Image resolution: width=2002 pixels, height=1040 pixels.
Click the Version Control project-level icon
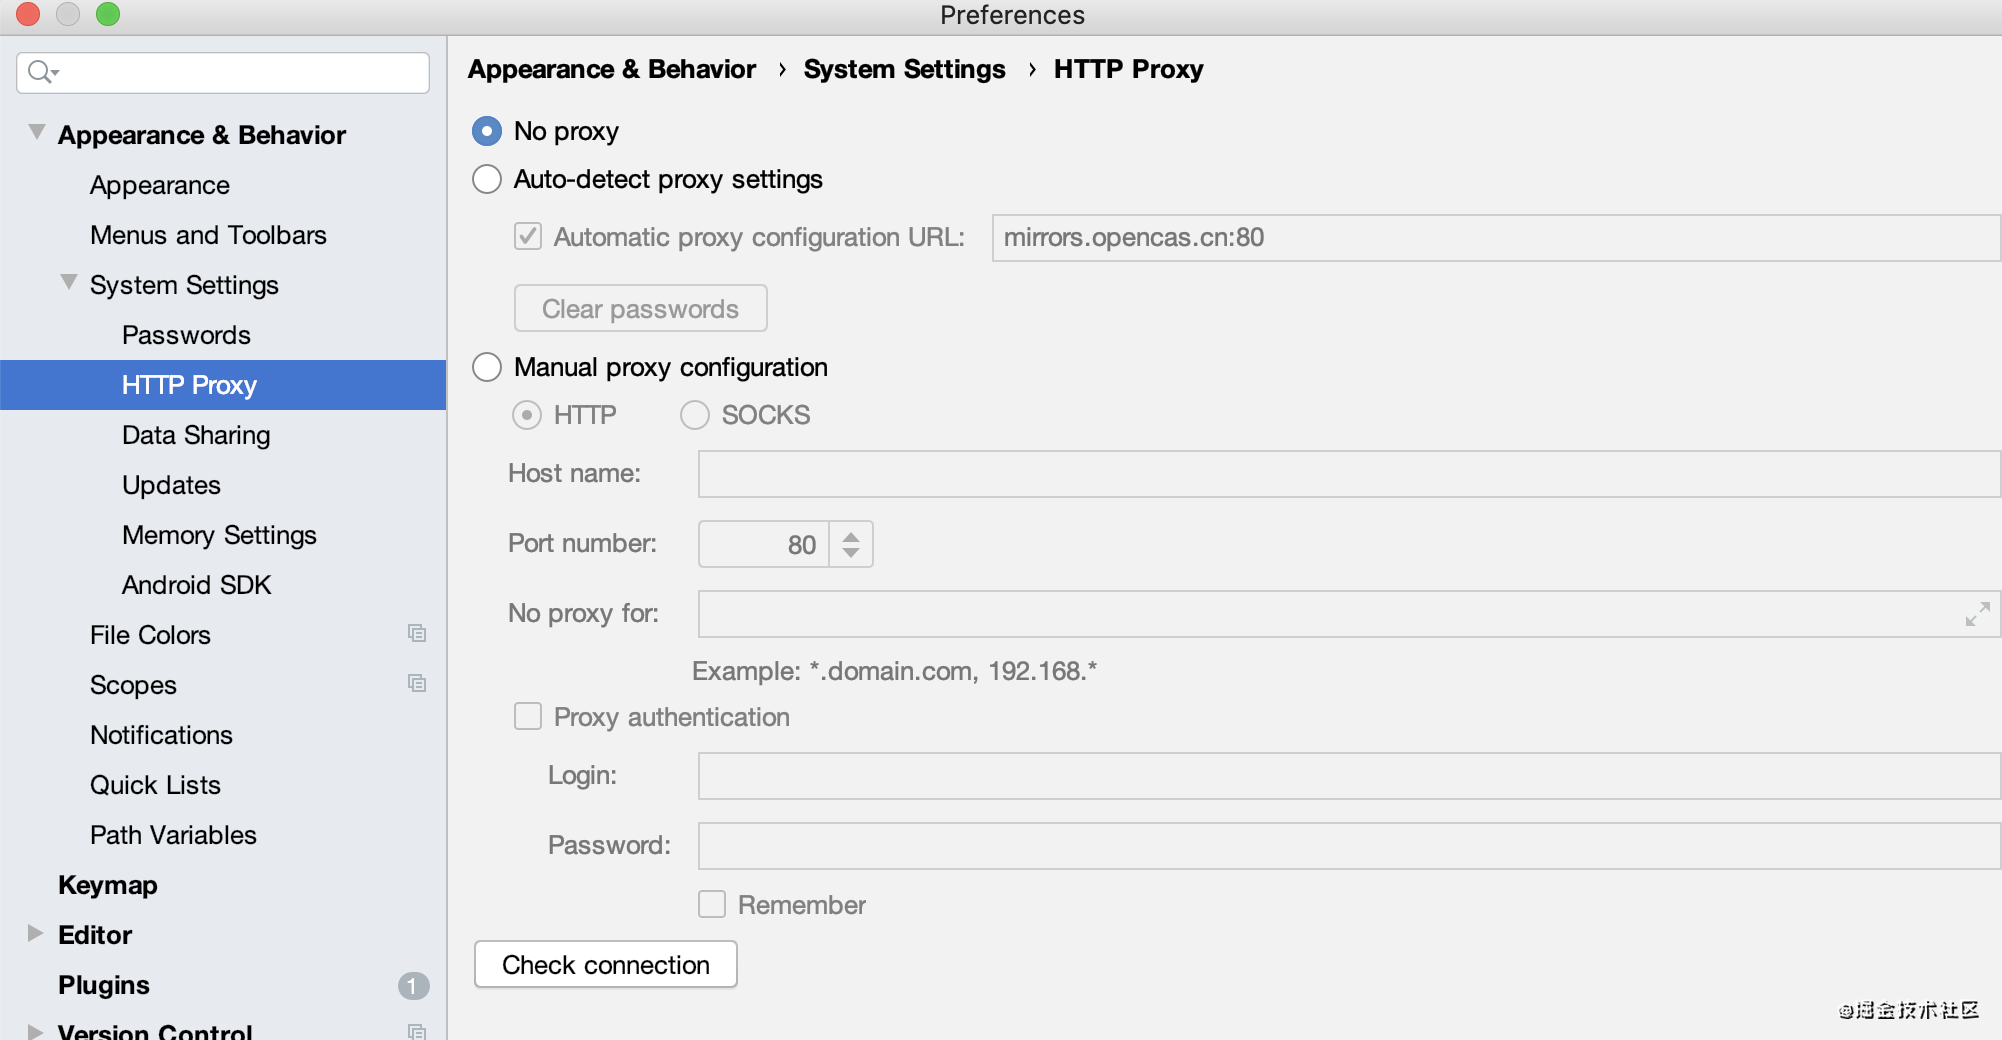(417, 1031)
